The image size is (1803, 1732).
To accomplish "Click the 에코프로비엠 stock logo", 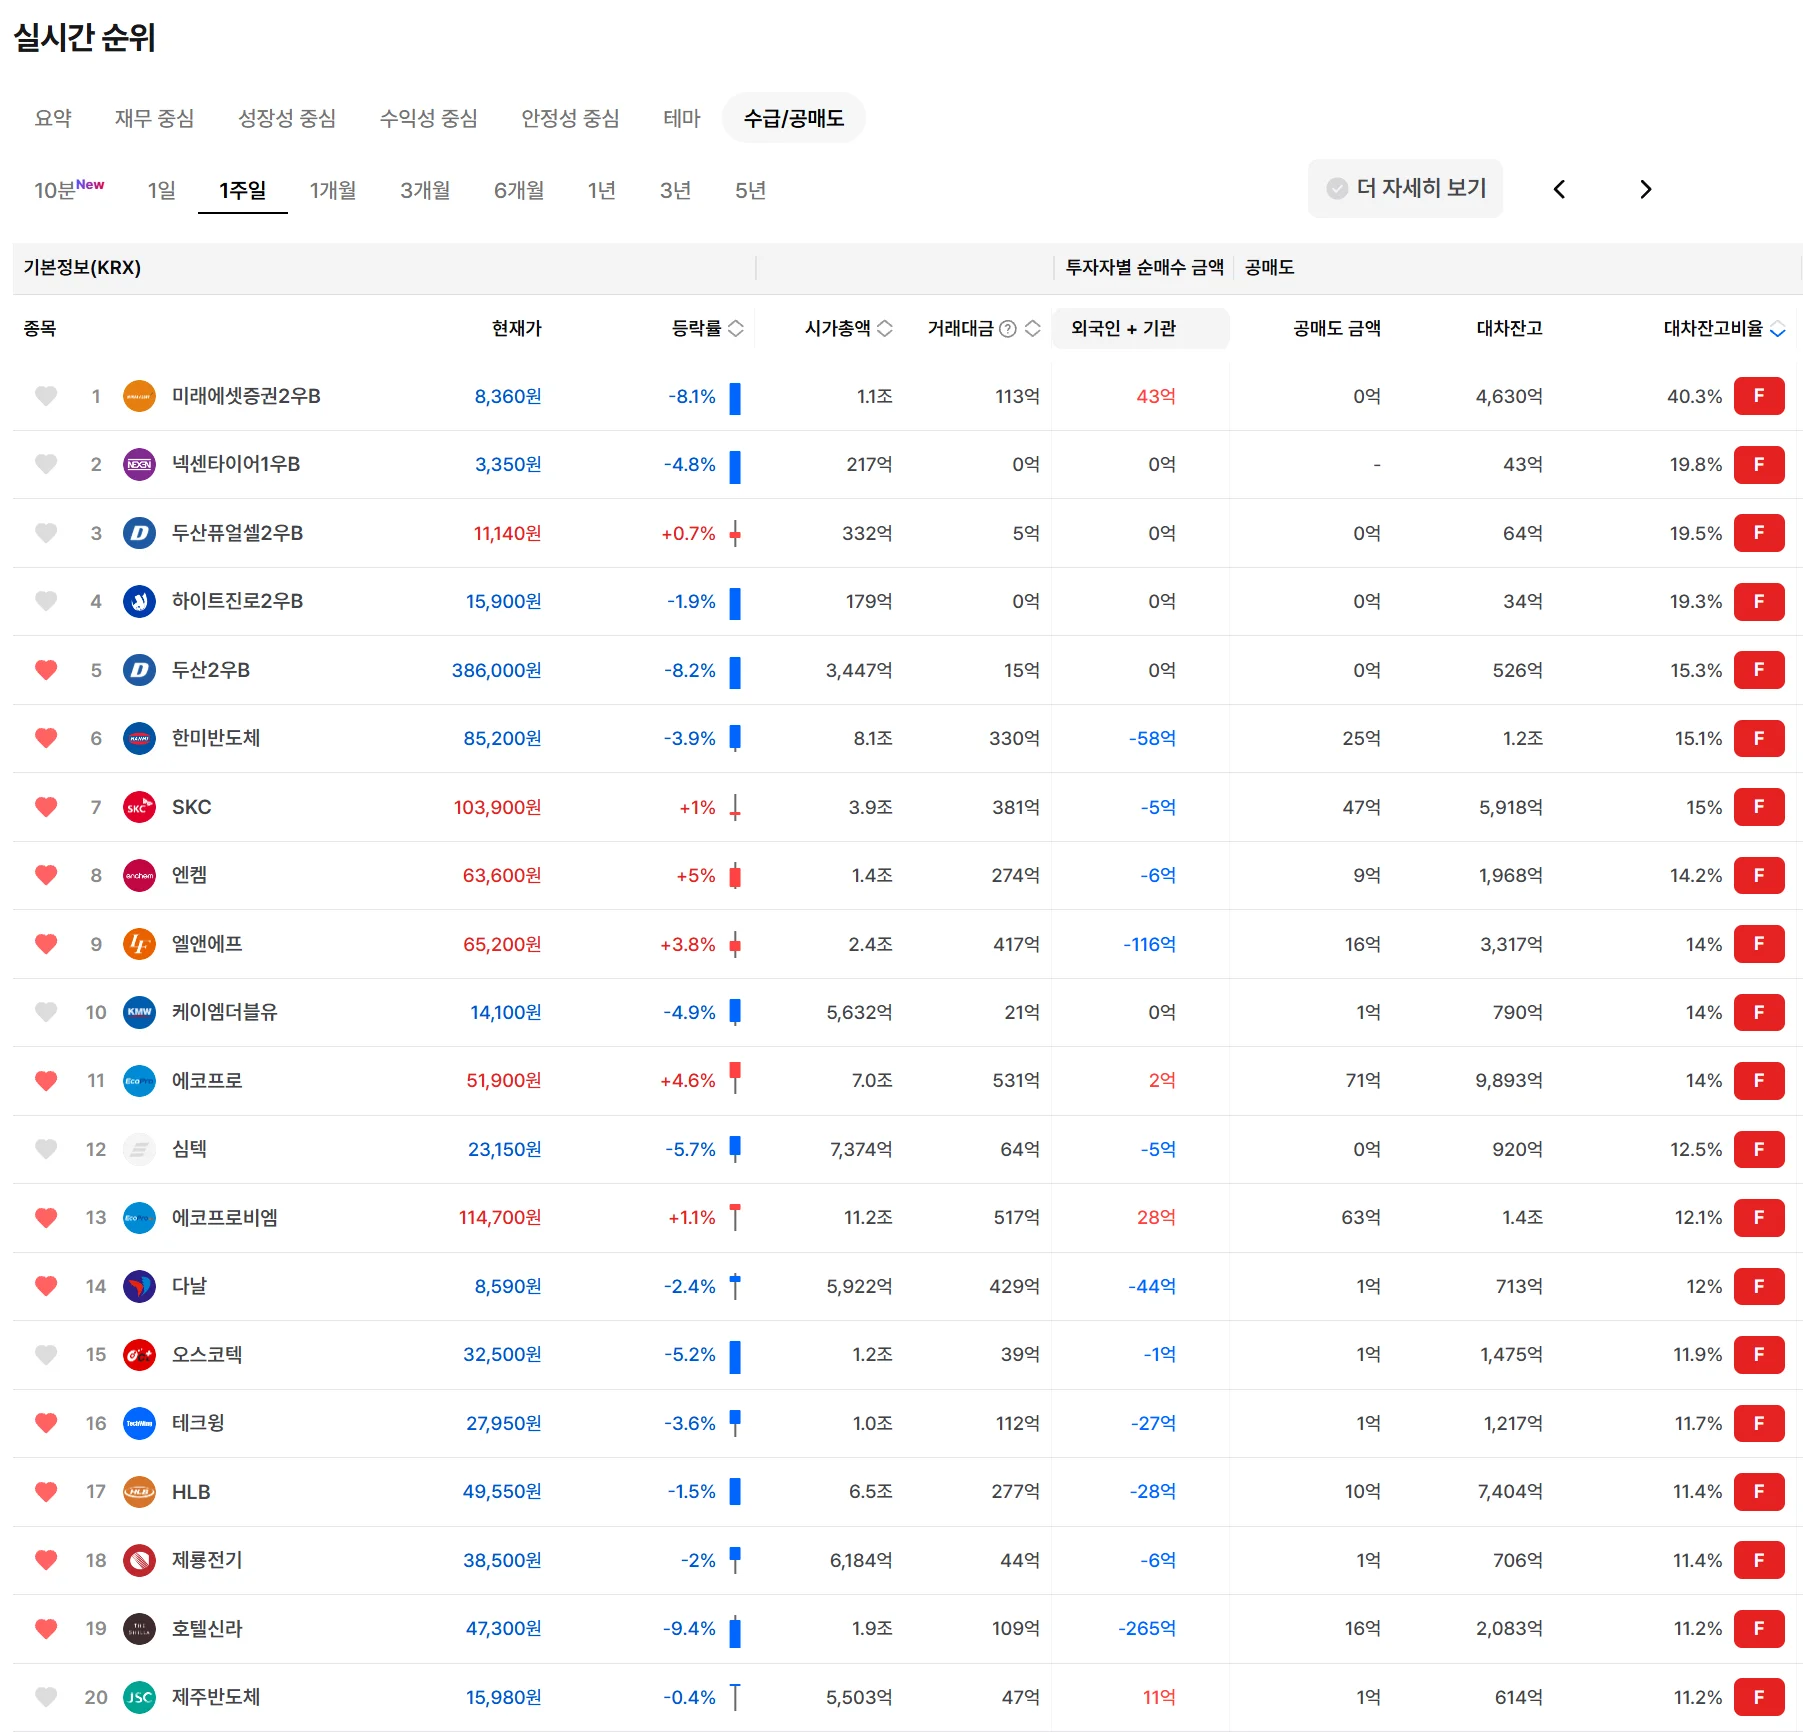I will pos(139,1217).
